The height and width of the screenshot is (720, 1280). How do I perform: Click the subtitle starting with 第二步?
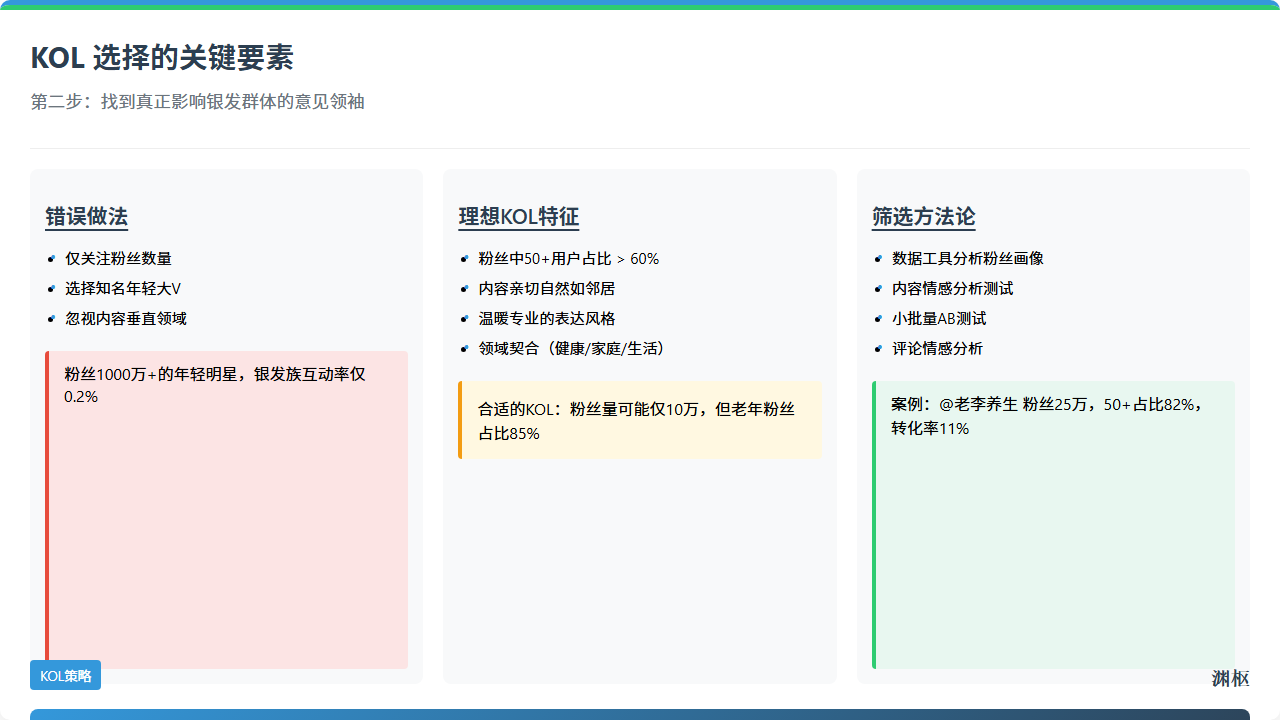point(197,102)
